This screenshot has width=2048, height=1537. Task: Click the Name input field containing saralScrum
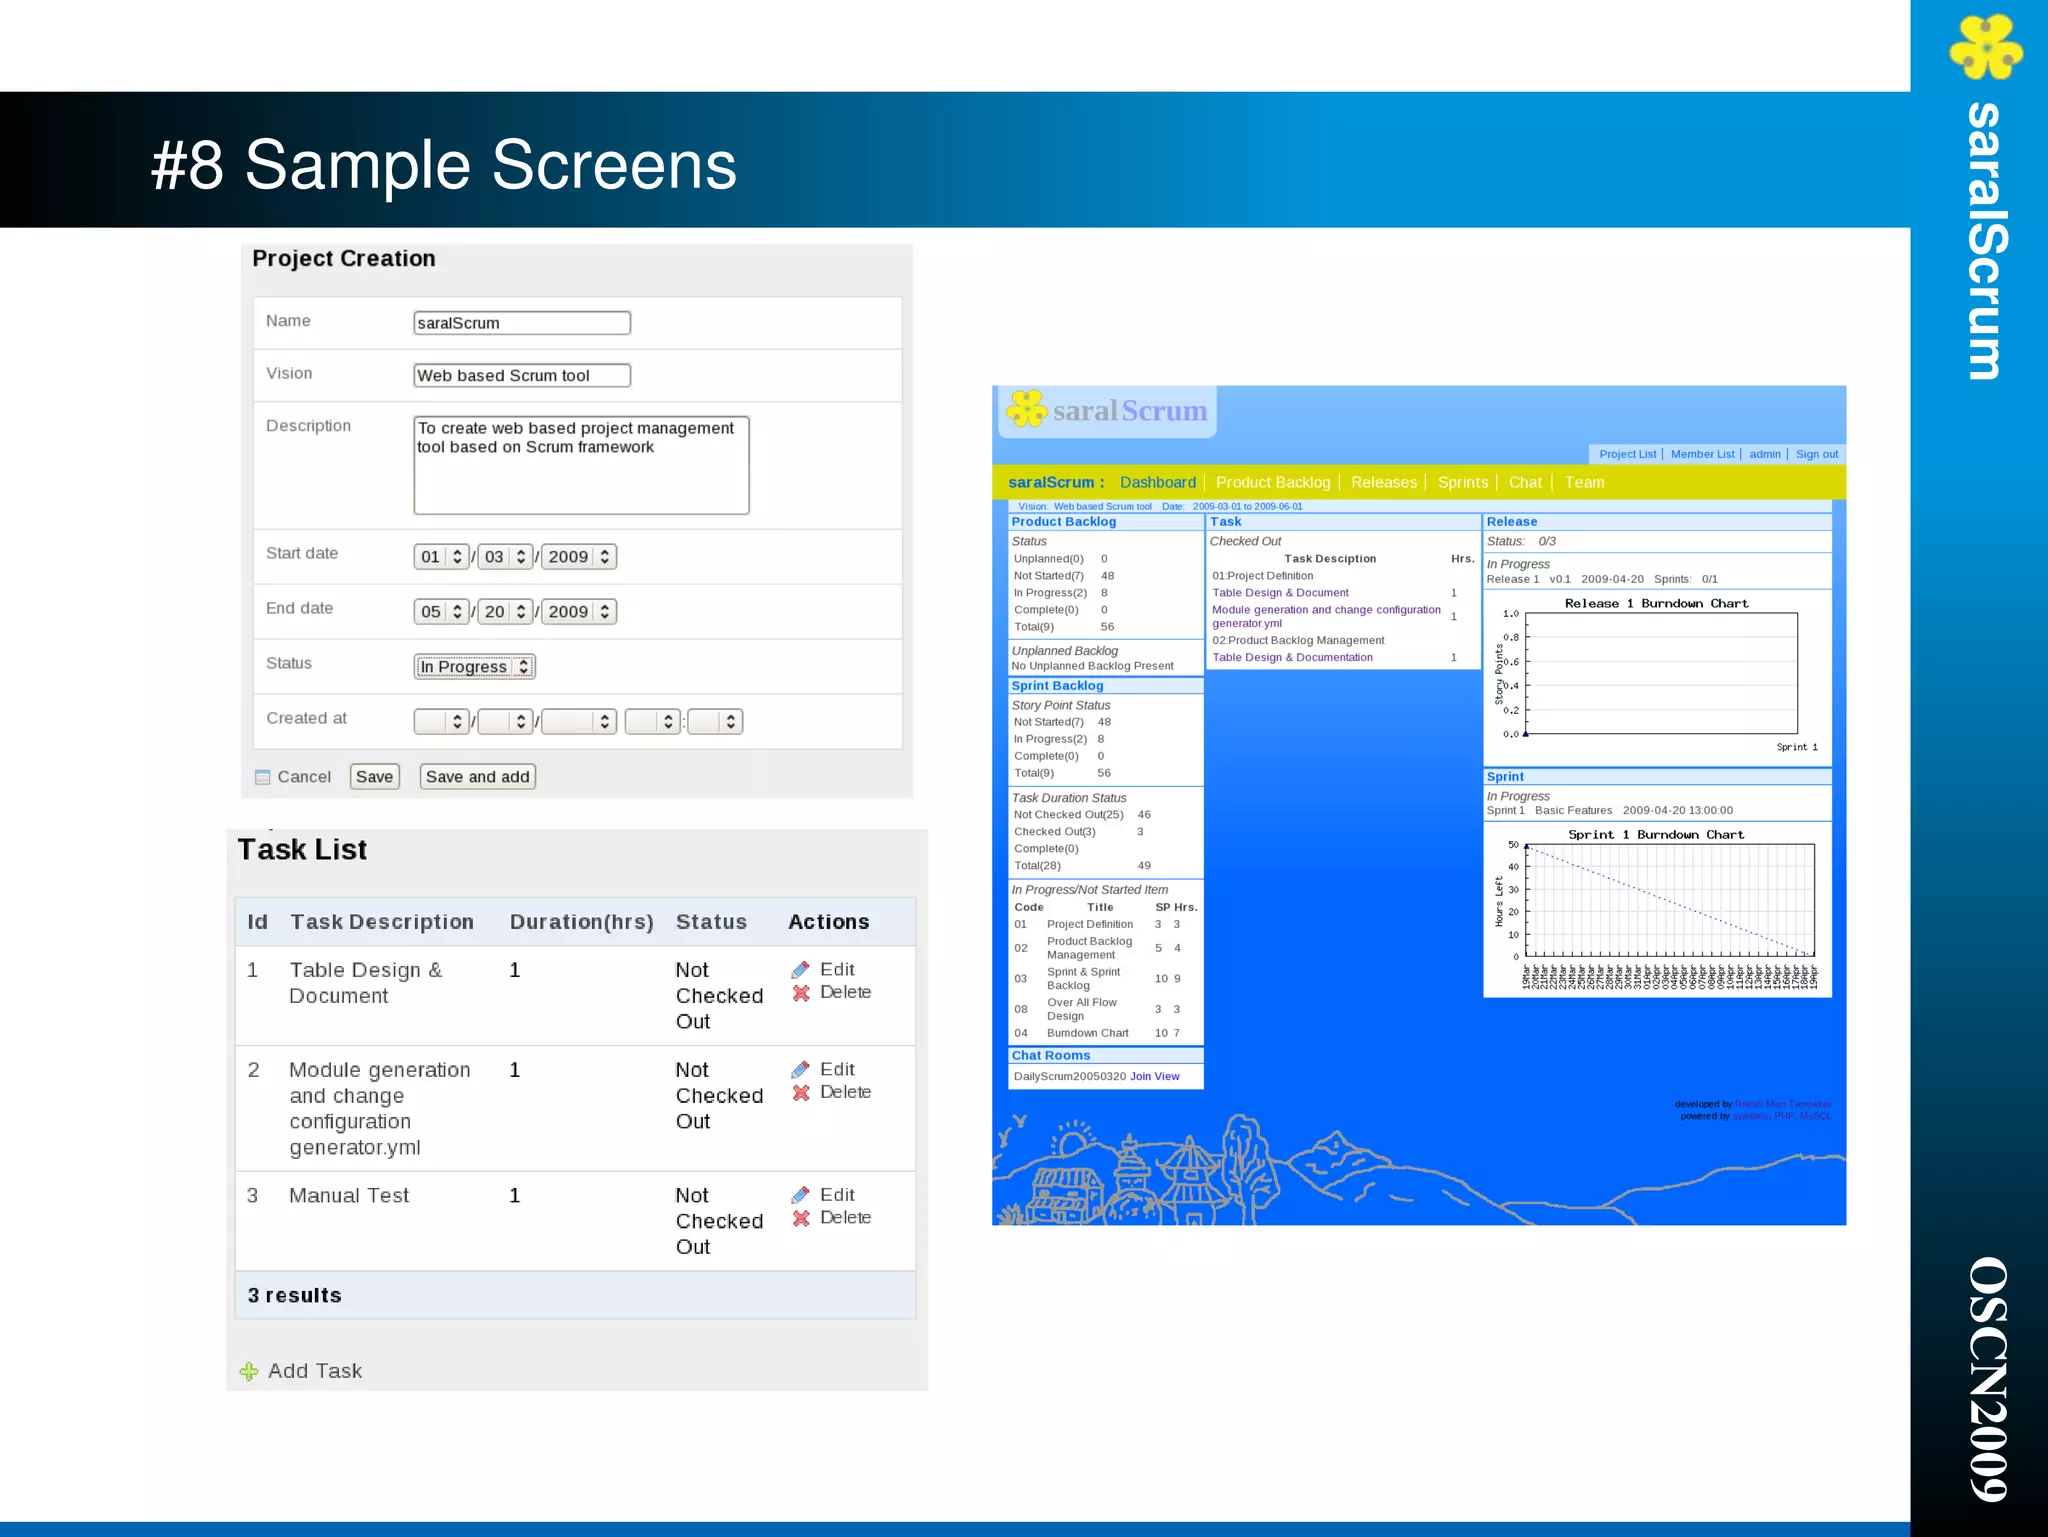click(522, 323)
